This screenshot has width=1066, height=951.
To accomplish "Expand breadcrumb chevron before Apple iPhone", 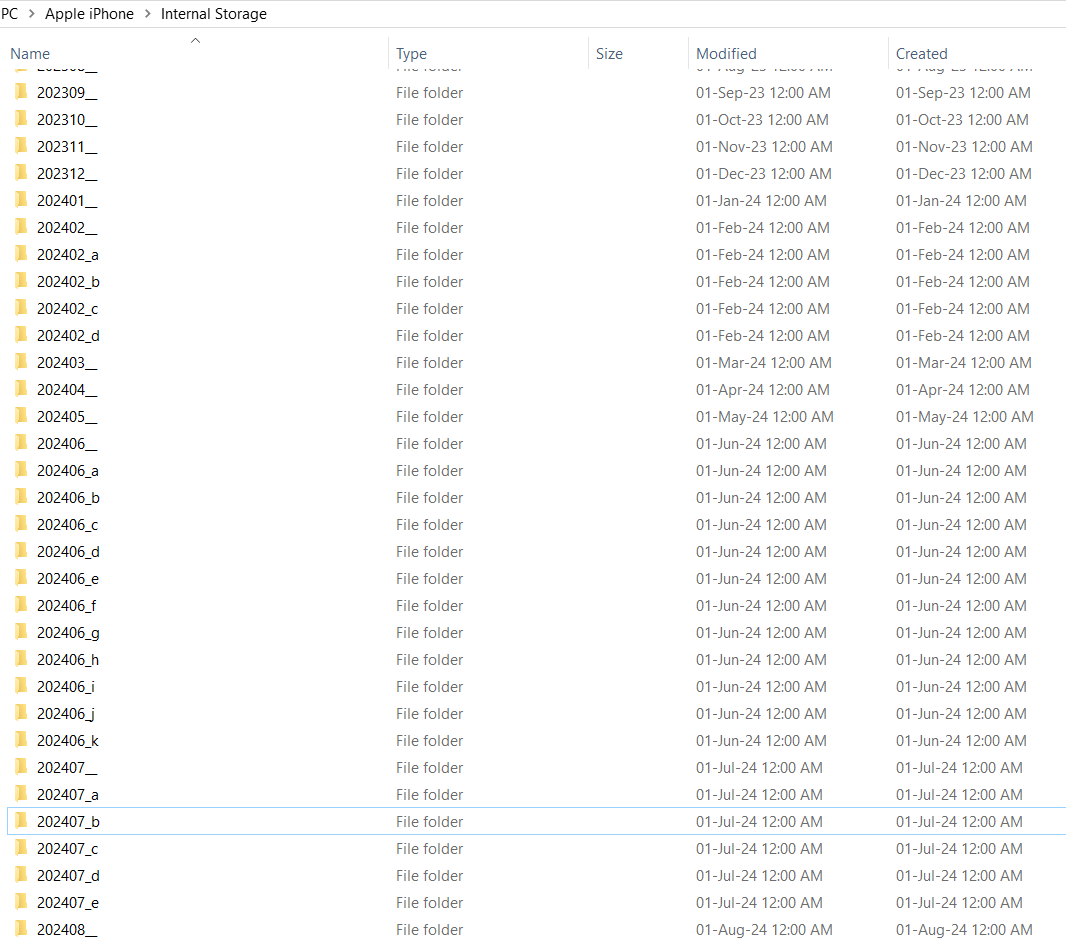I will click(31, 14).
